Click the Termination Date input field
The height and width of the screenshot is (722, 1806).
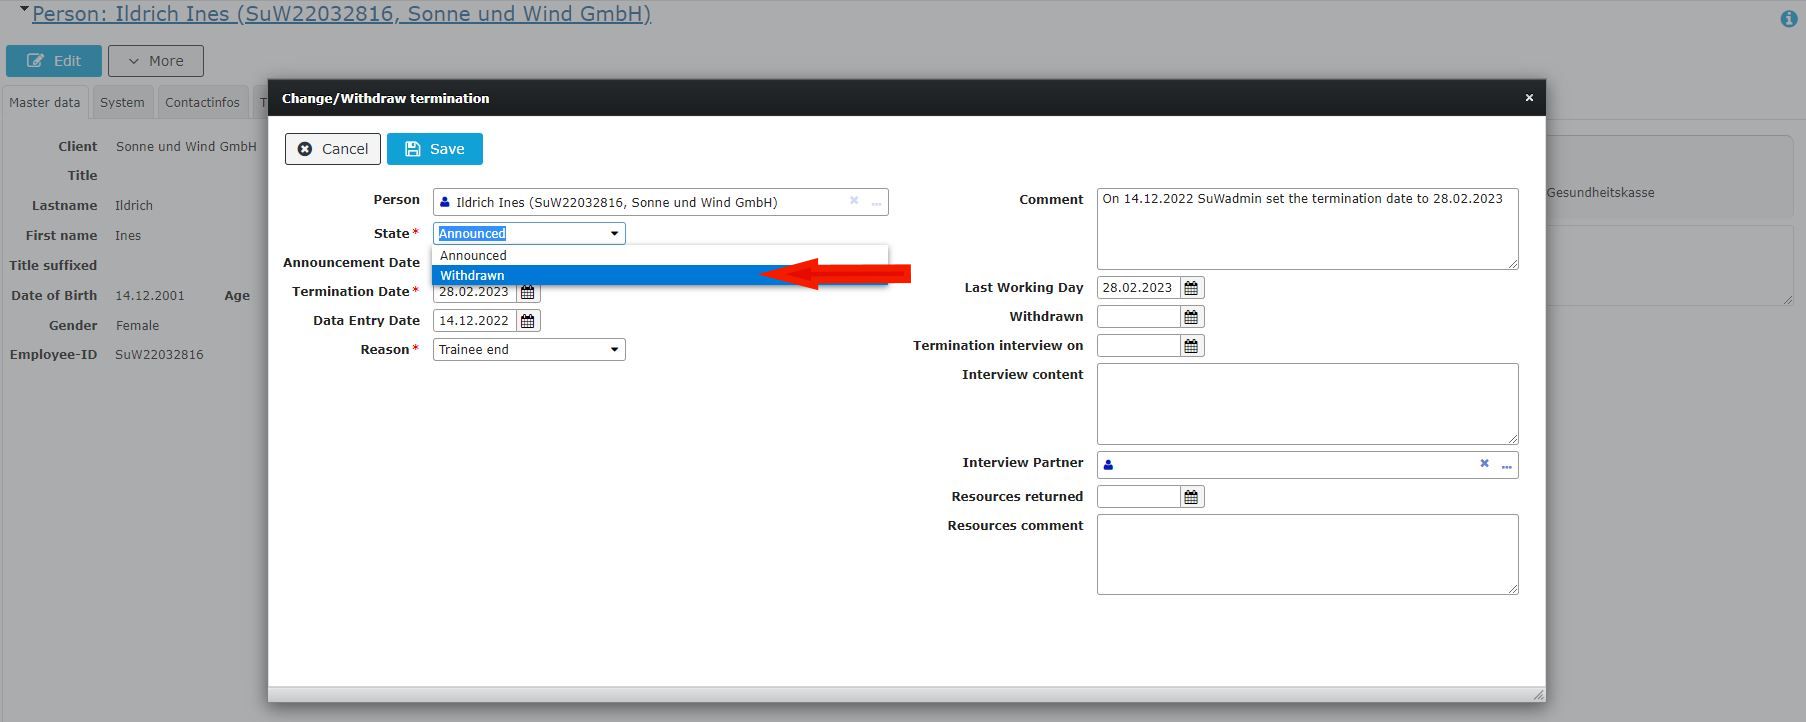point(475,292)
